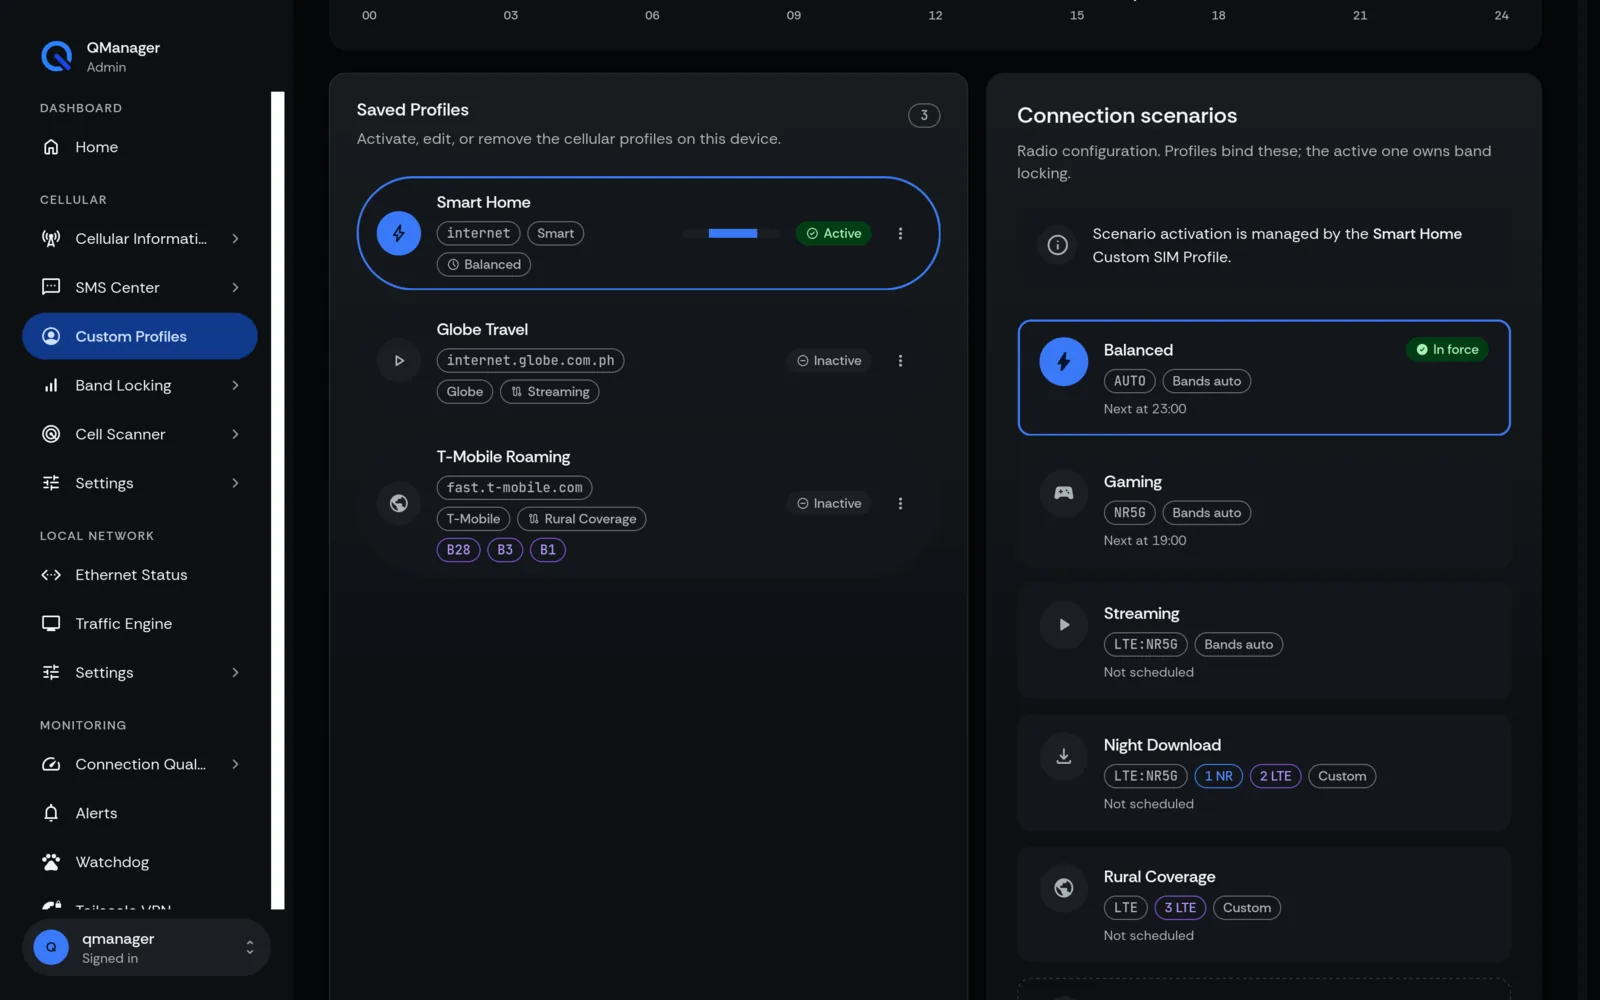Select the Balanced scenario bolt icon

(x=1063, y=362)
